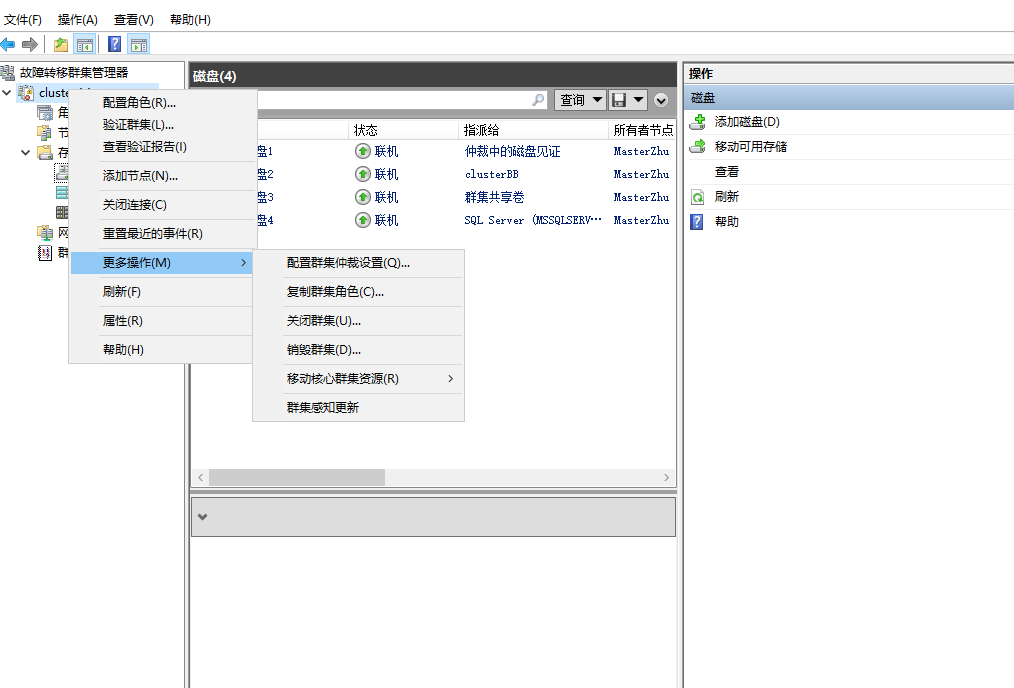Collapse the cluster node in the tree
Screen dimensions: 1014x688
coord(7,92)
